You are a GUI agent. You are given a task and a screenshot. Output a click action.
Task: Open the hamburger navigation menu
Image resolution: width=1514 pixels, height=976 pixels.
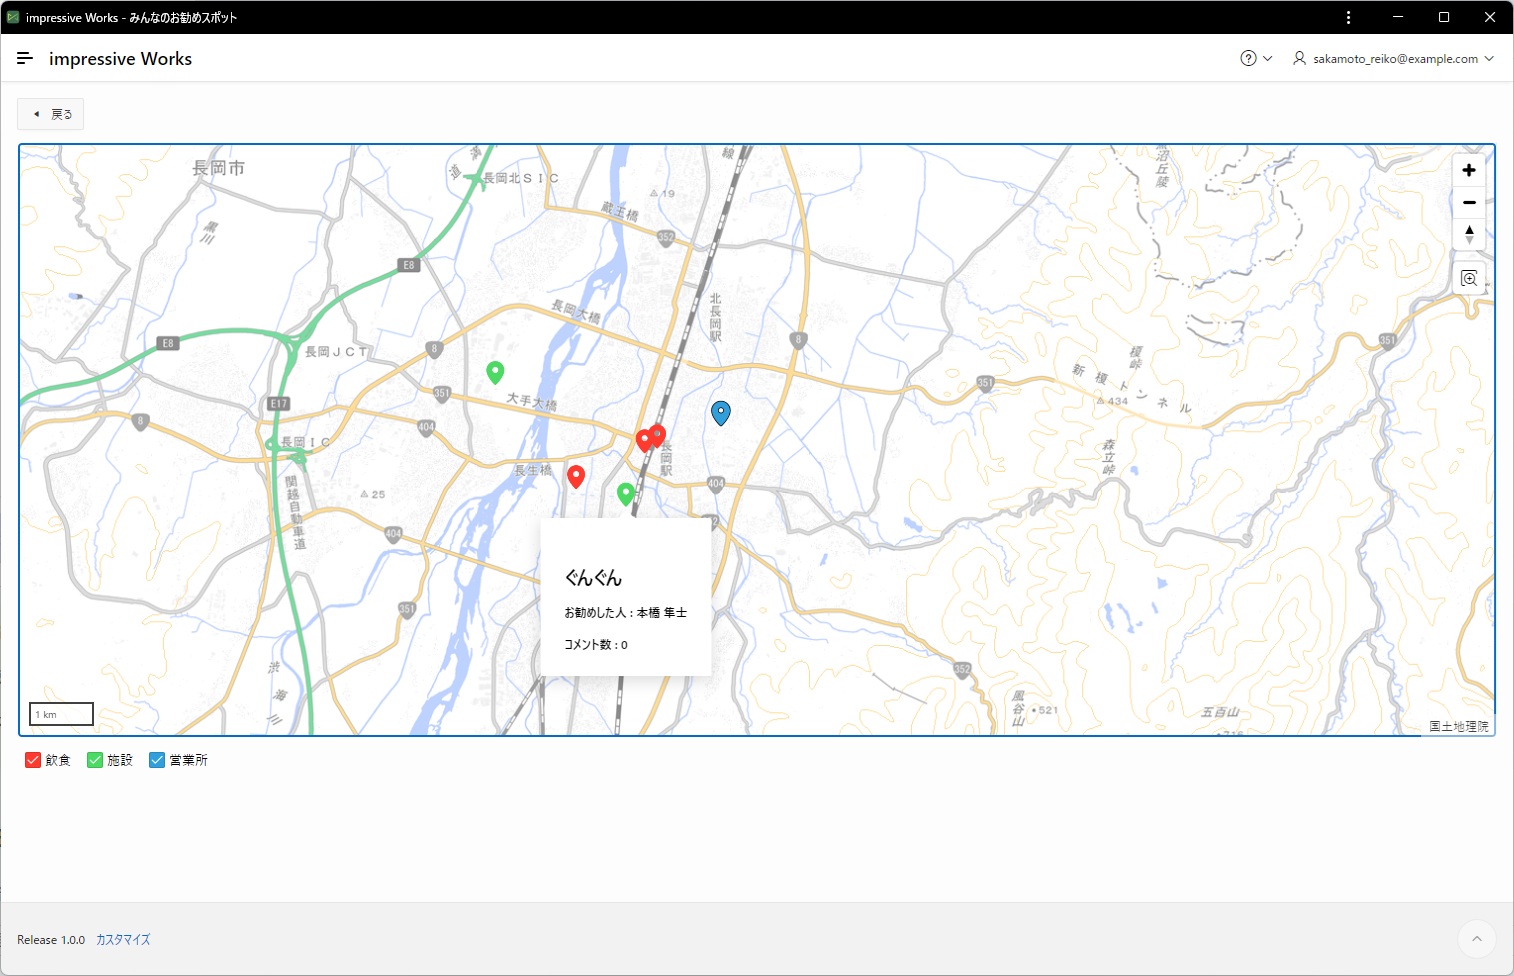[x=25, y=58]
